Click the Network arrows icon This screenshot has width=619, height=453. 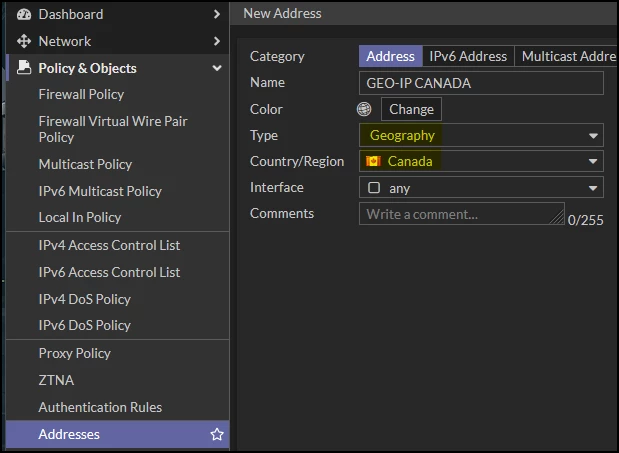24,41
